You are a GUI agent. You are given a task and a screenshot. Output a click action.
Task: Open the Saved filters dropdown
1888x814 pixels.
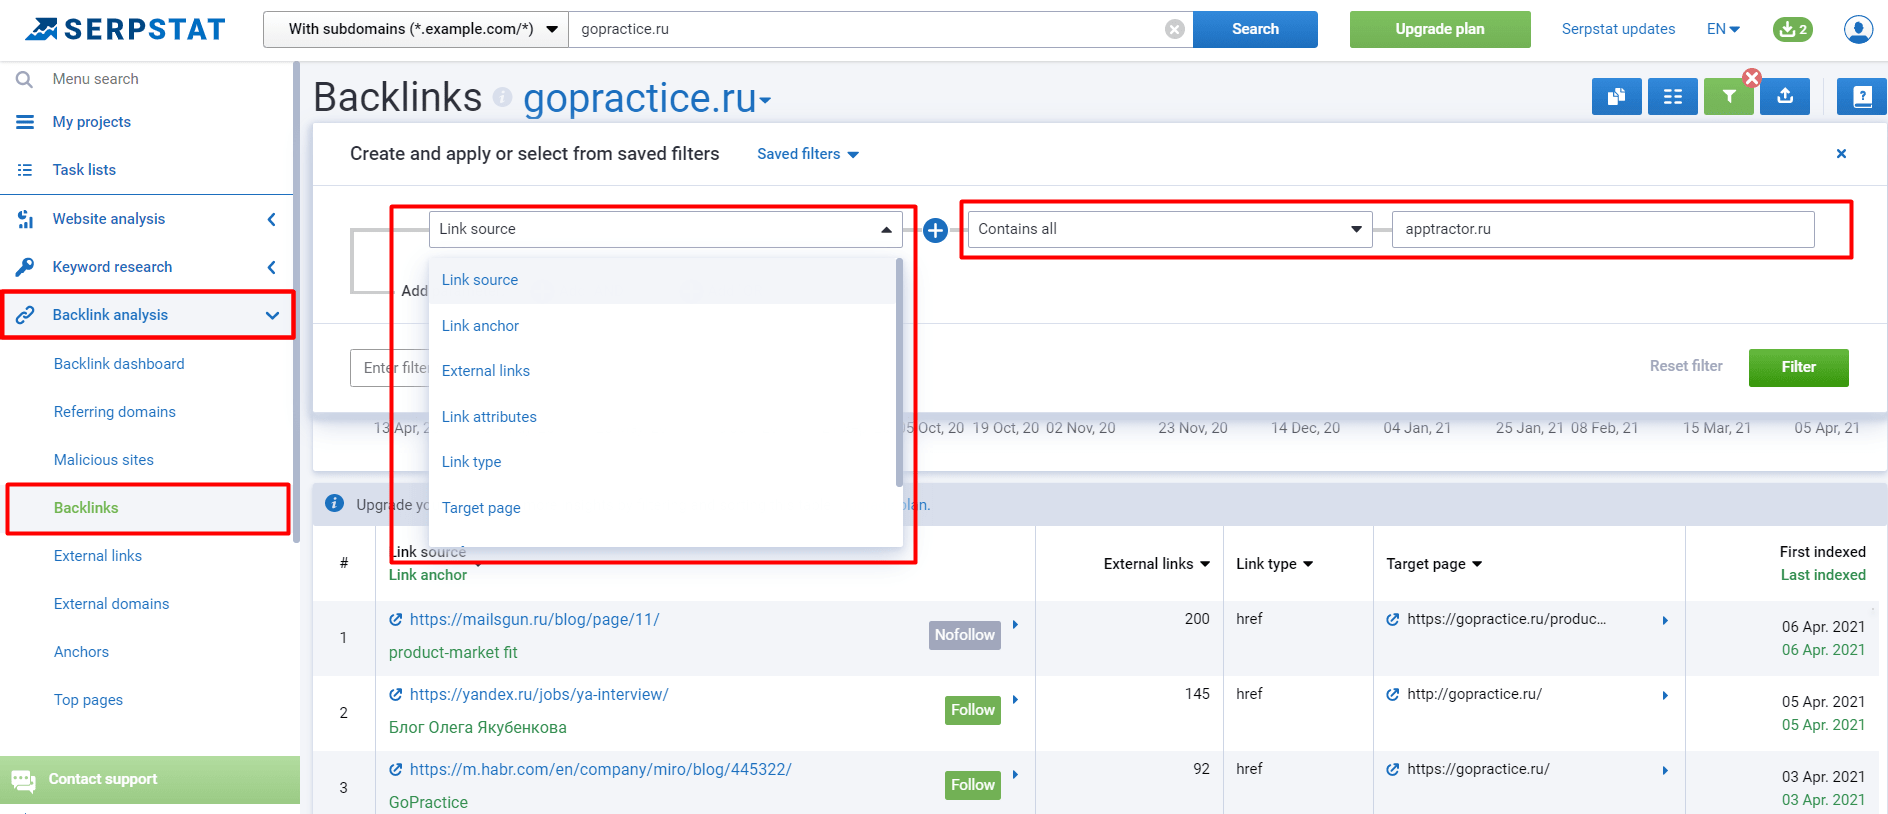(x=808, y=154)
